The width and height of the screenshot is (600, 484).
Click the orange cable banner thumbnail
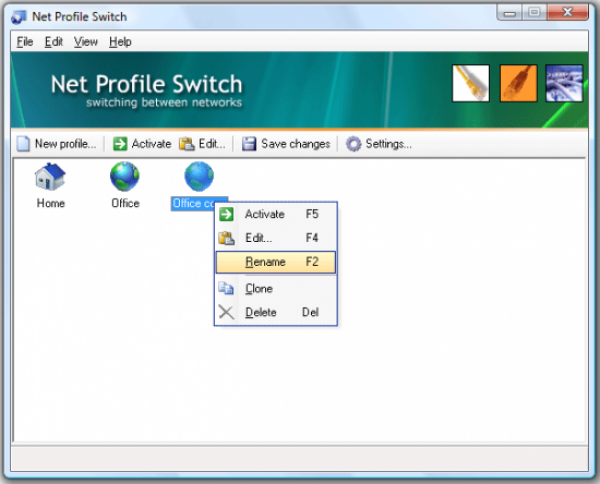(518, 83)
